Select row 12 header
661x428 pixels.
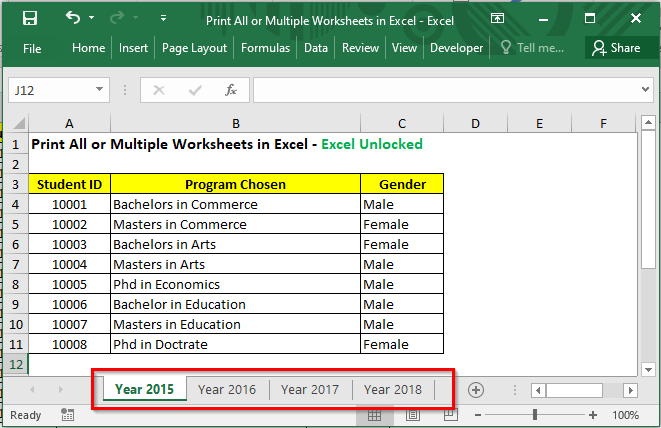pyautogui.click(x=16, y=364)
